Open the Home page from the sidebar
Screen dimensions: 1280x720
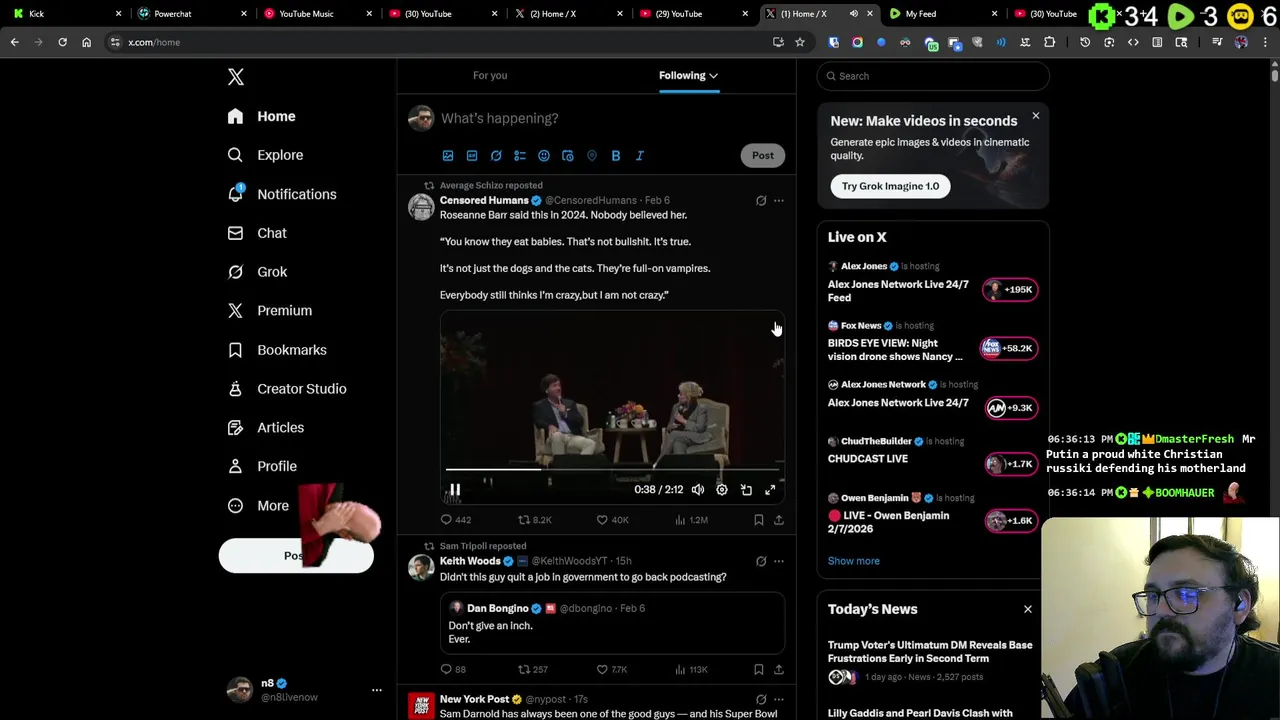point(262,116)
